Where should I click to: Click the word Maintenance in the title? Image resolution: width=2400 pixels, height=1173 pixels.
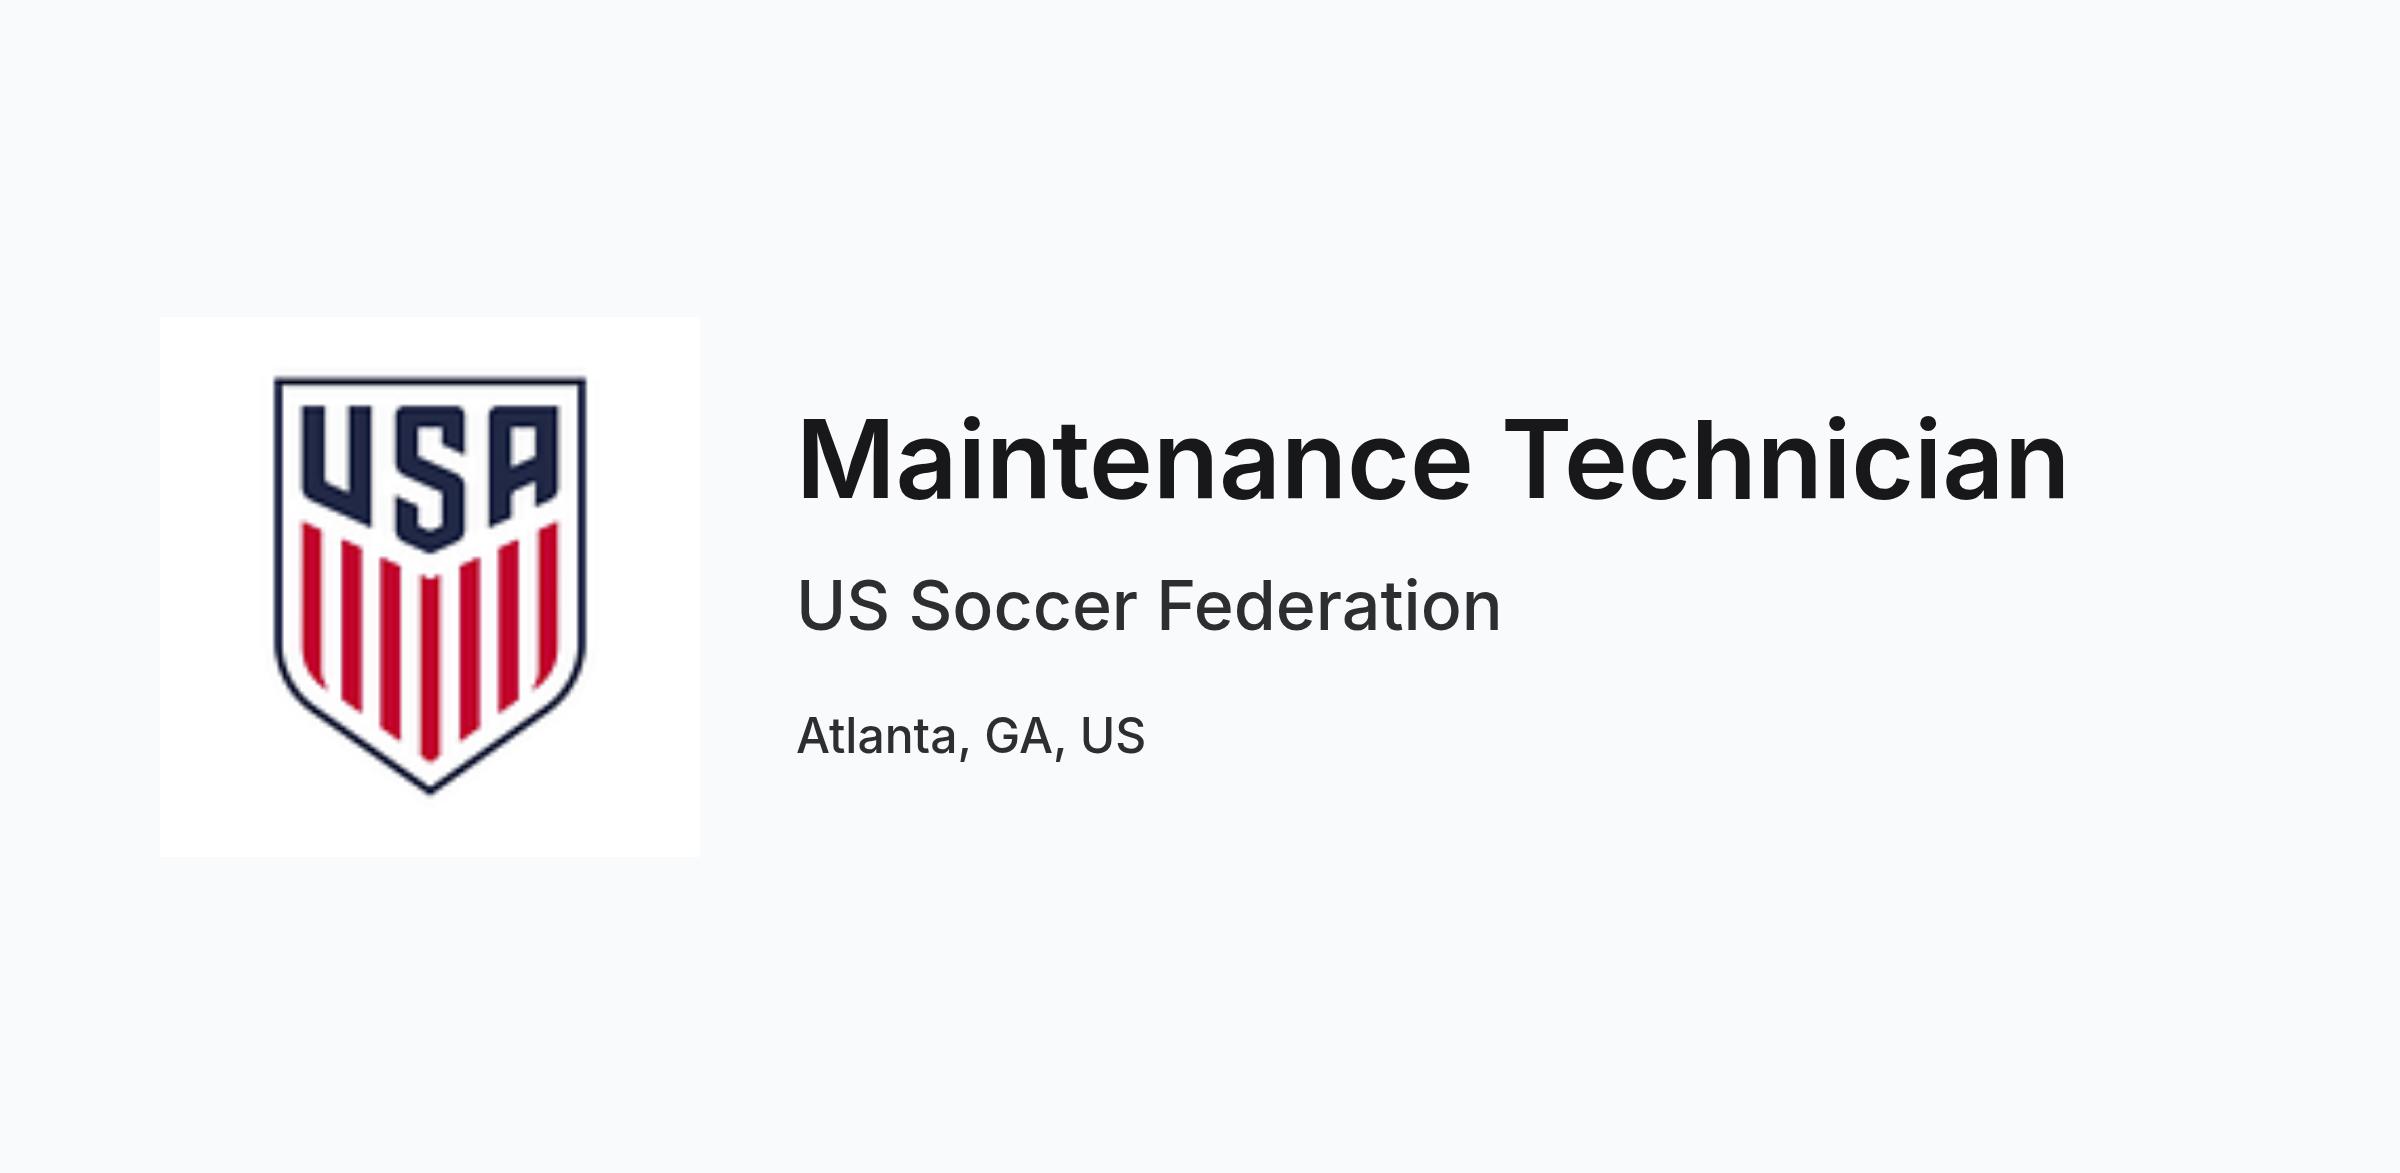click(x=1134, y=460)
